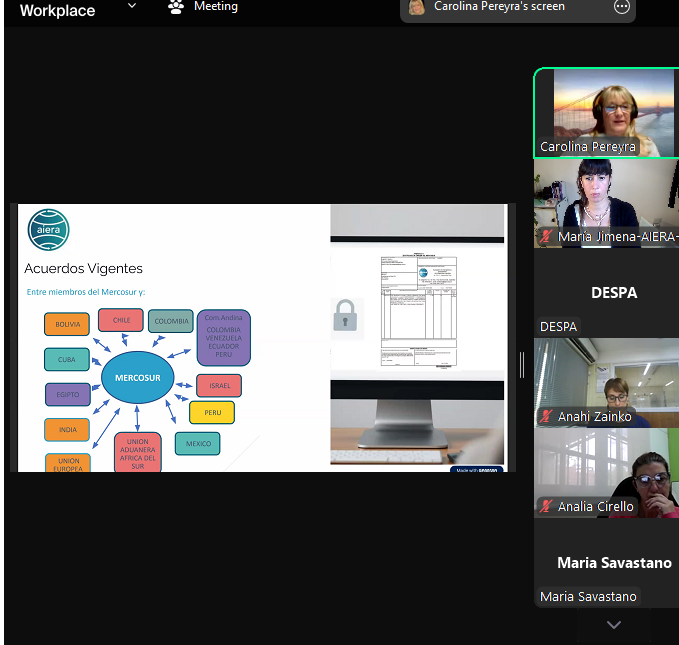679x645 pixels.
Task: Click the MERCOSUR ellipse in the diagram
Action: [x=138, y=378]
